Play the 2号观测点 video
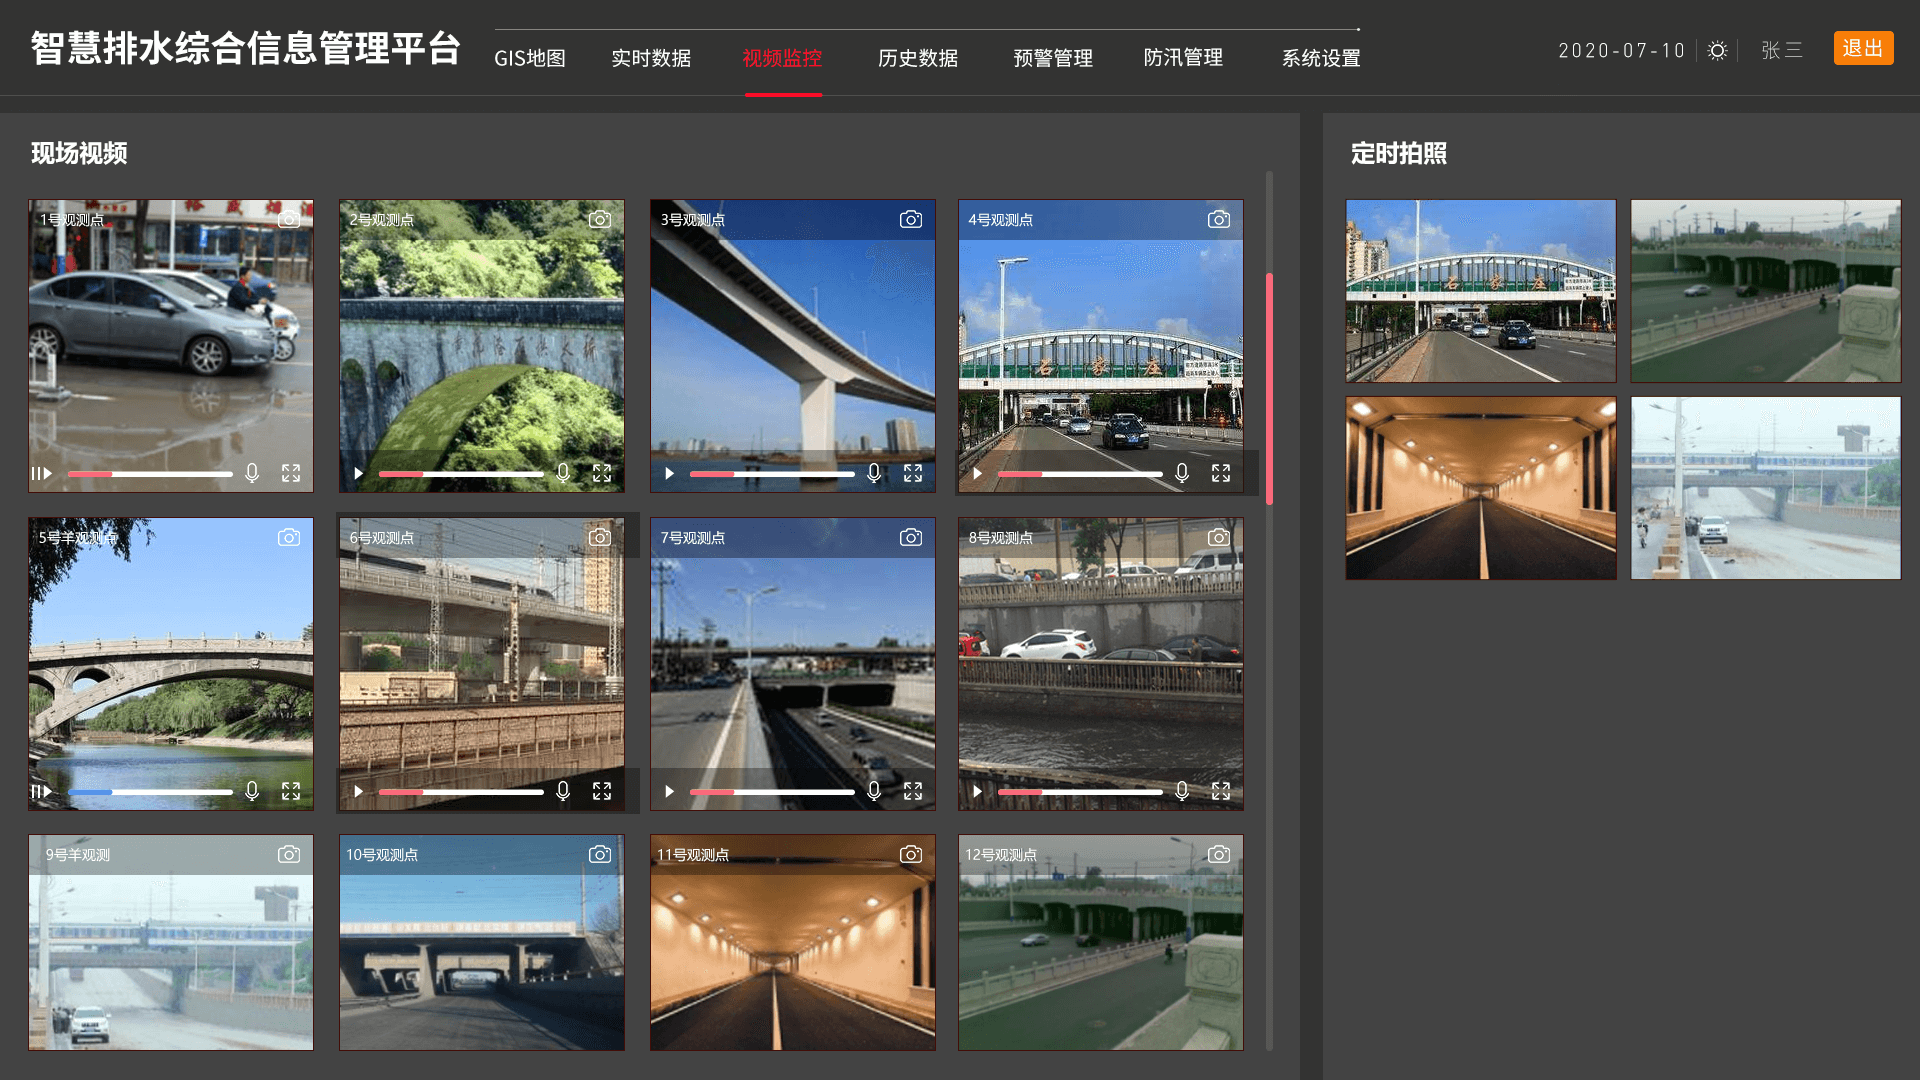The image size is (1920, 1080). (x=358, y=473)
